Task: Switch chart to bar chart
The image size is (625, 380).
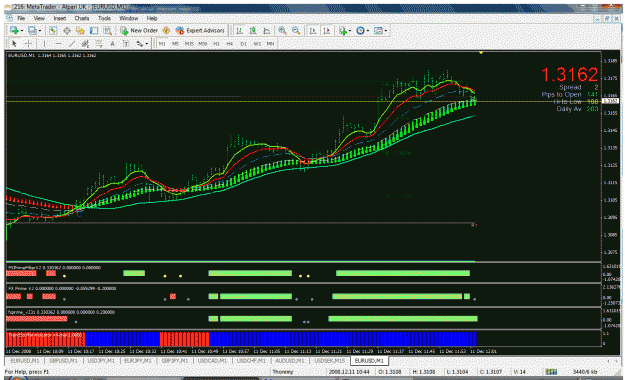Action: 240,30
